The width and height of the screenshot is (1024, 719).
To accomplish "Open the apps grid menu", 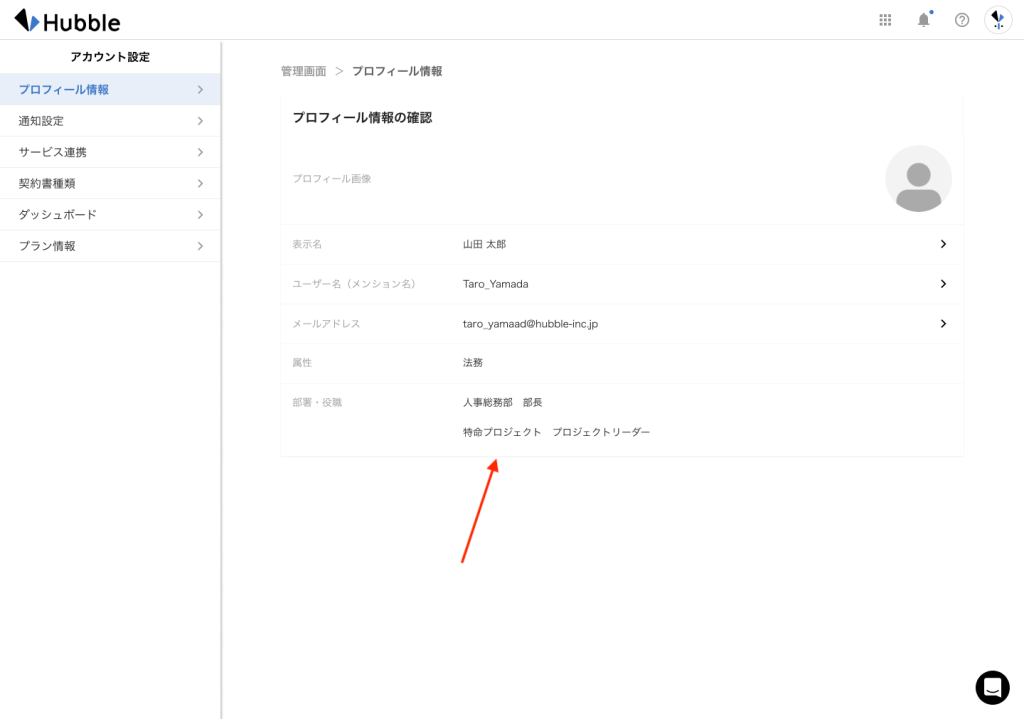I will (x=885, y=20).
